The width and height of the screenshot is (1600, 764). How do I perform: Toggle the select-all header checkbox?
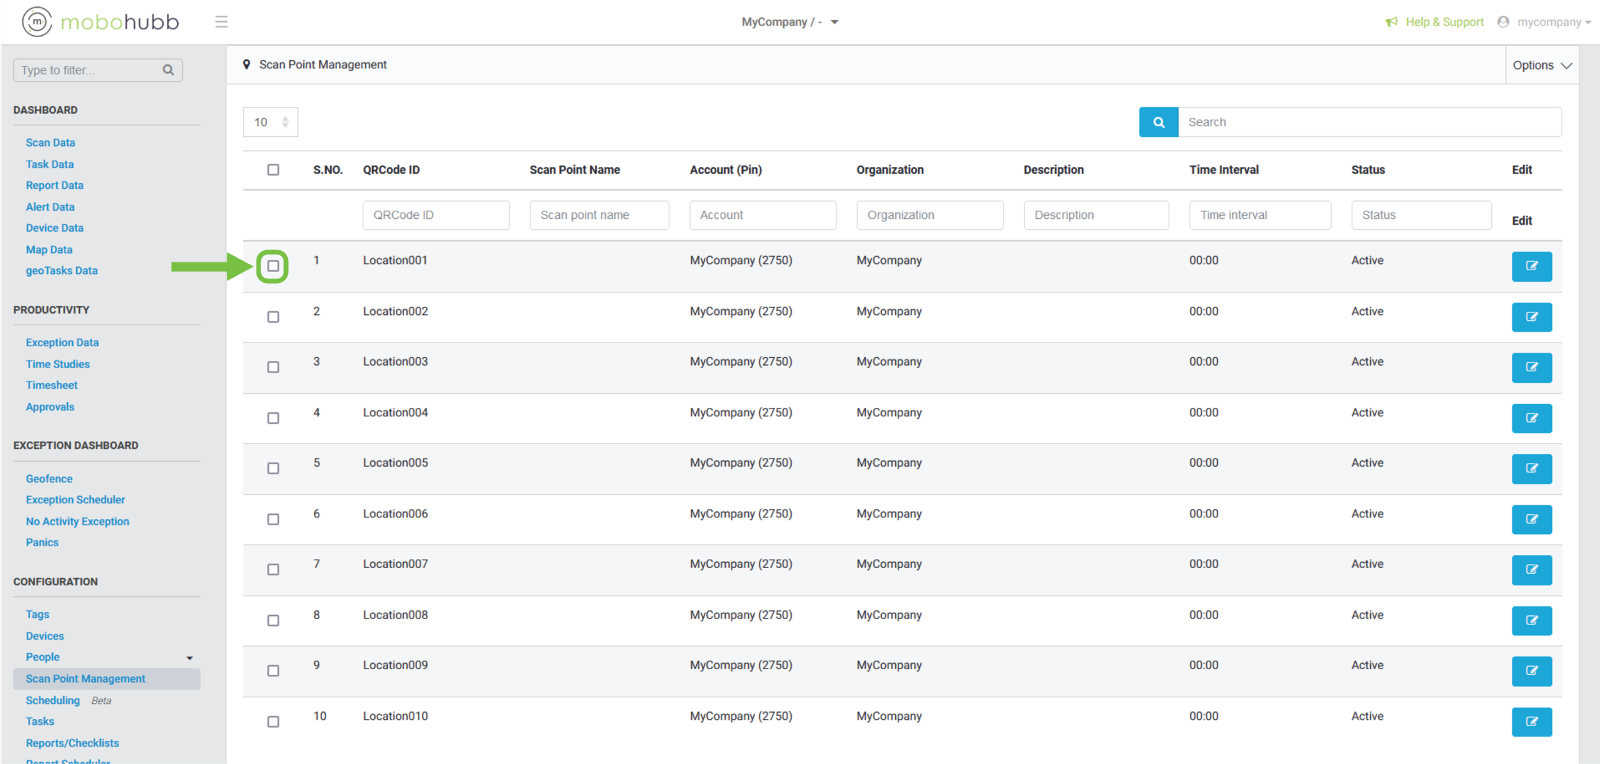point(273,170)
